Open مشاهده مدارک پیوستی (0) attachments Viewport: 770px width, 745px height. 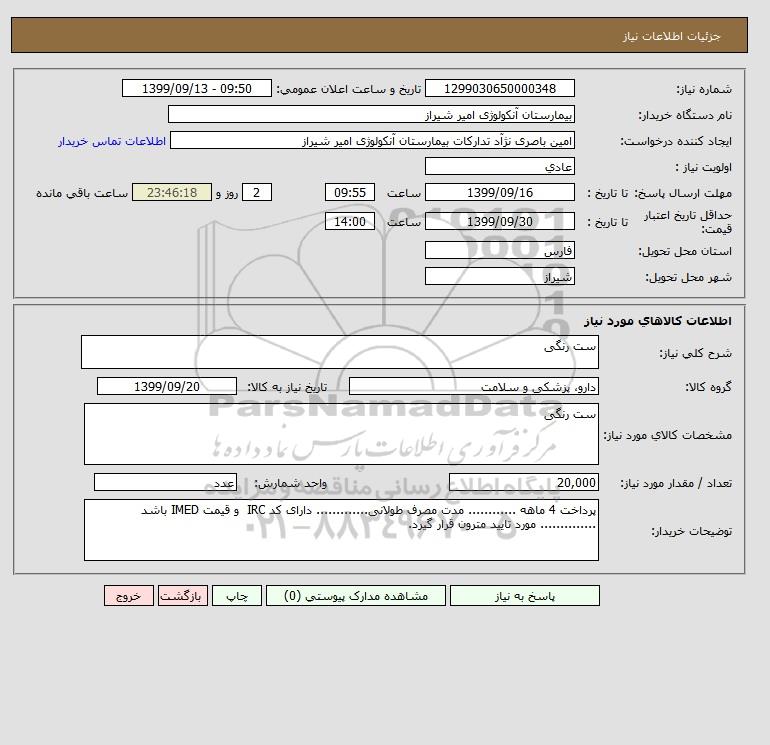(356, 595)
